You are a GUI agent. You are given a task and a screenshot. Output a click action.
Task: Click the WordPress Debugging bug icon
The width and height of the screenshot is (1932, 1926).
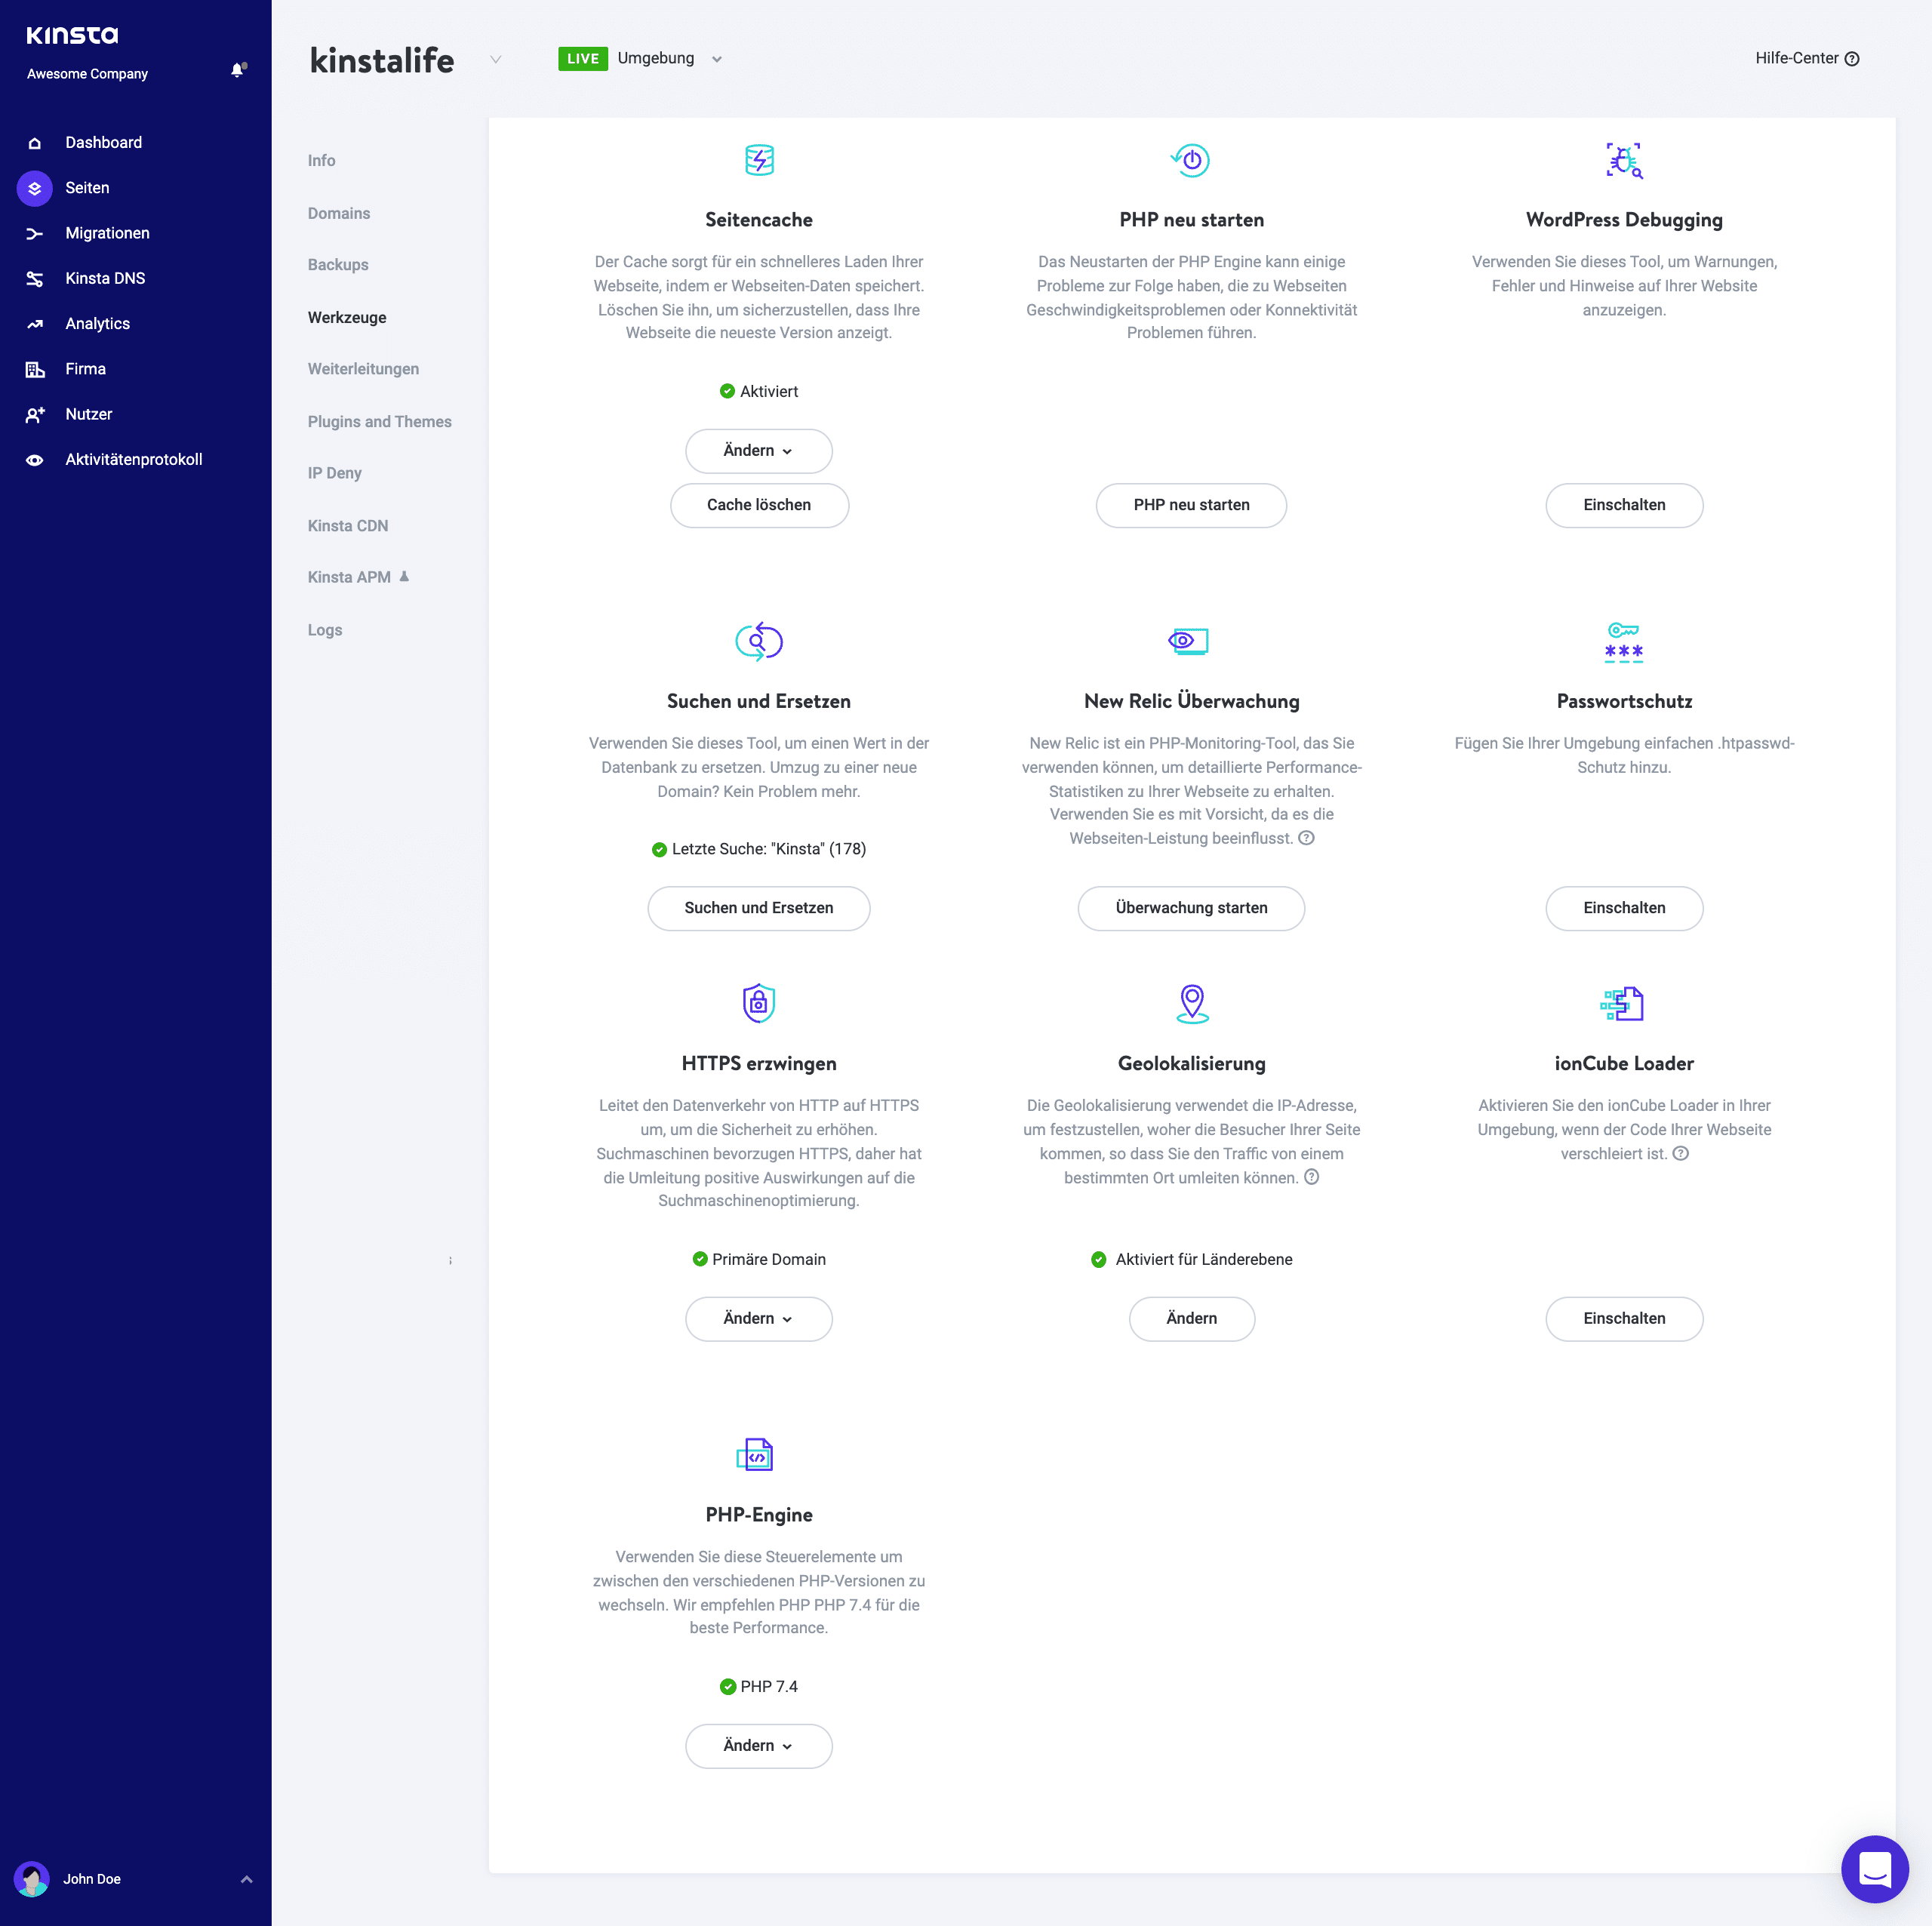1624,159
